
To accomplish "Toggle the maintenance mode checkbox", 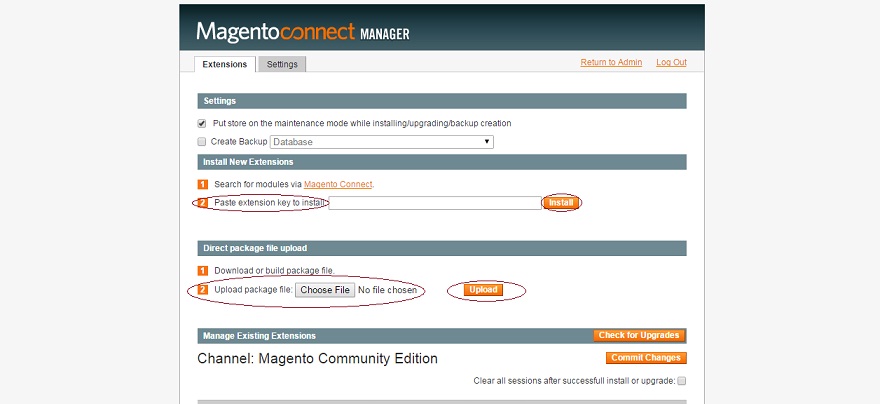I will [x=202, y=123].
